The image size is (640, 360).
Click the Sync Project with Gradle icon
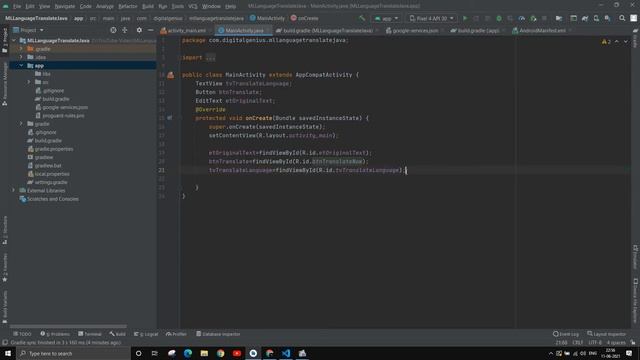point(584,18)
